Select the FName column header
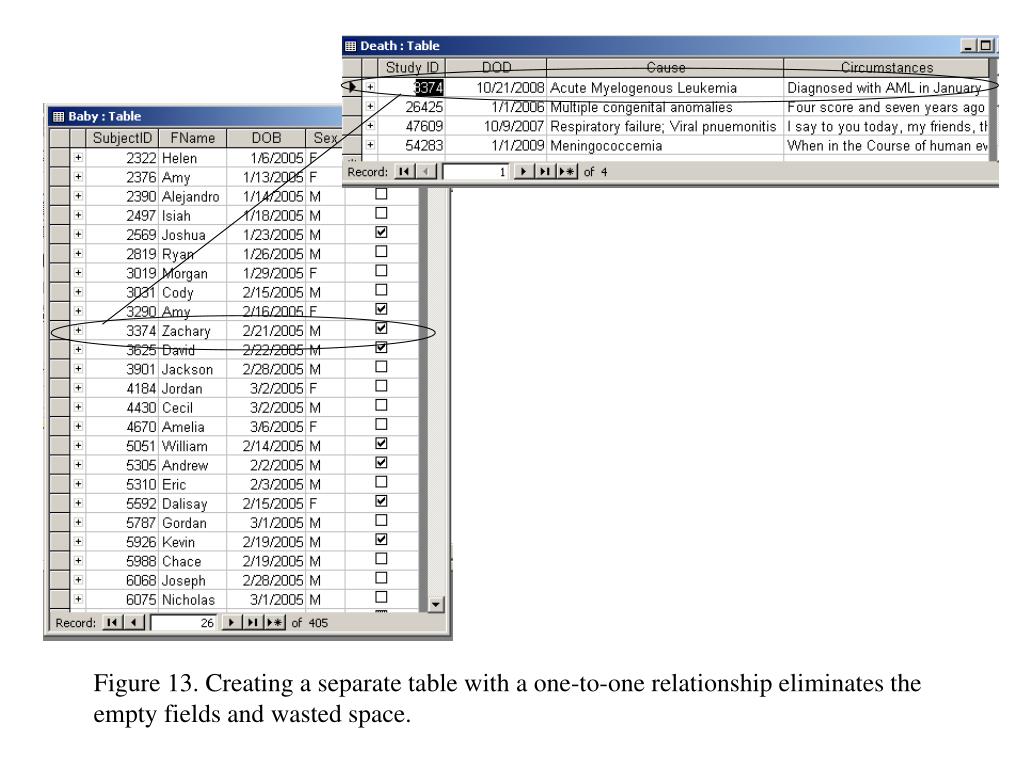 click(x=193, y=138)
